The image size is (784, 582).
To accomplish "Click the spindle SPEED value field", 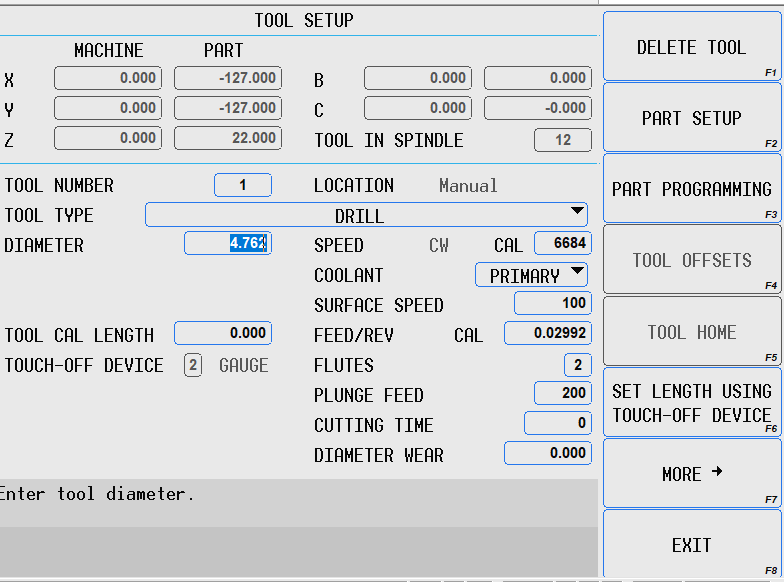I will click(x=563, y=244).
